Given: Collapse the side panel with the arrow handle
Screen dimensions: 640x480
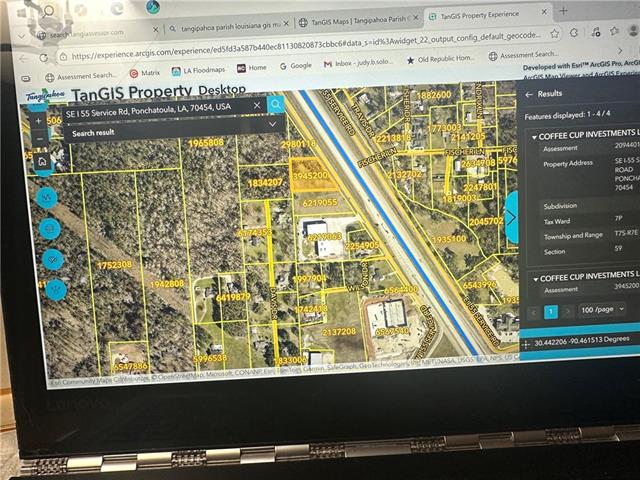Looking at the screenshot, I should point(511,218).
